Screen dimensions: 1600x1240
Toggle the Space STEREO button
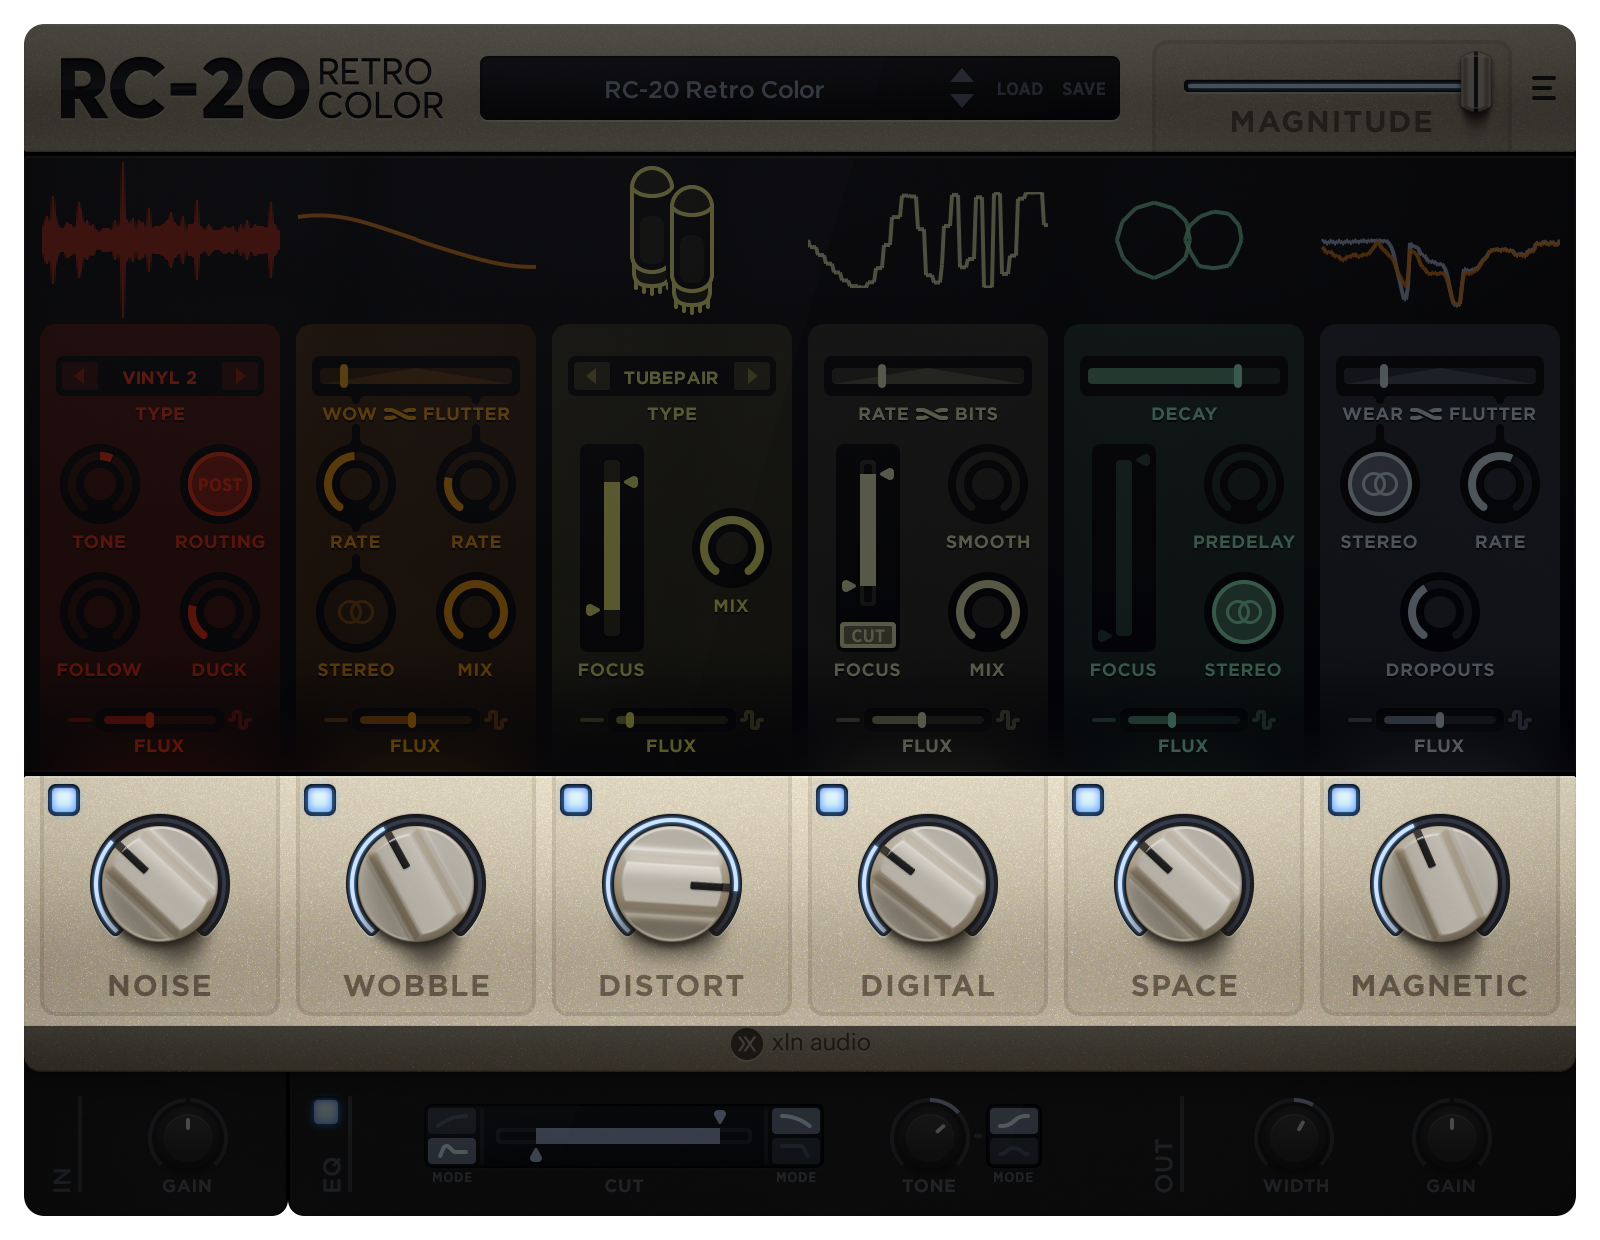pos(1244,612)
